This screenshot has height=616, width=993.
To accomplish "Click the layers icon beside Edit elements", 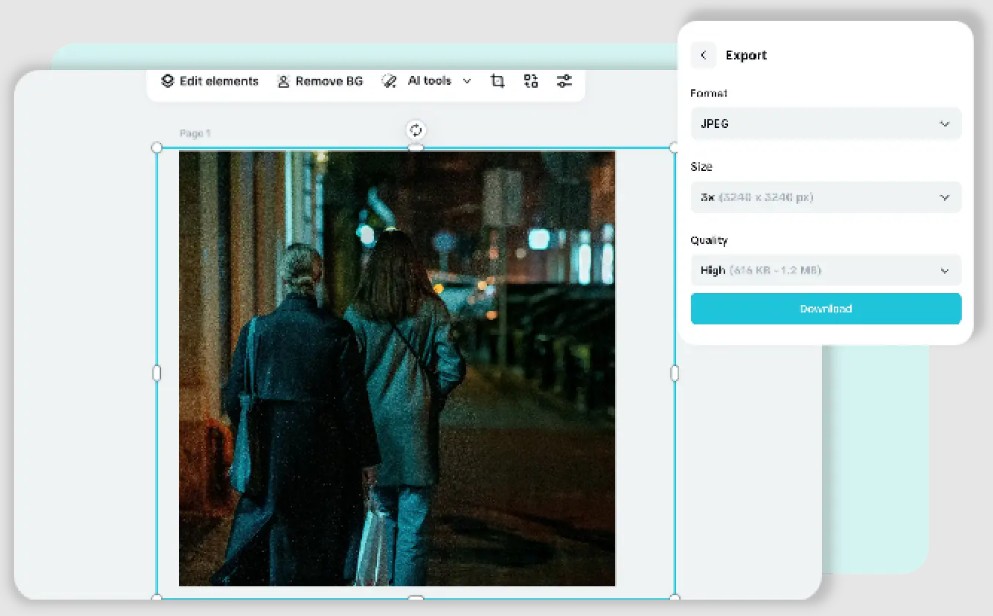I will point(168,81).
